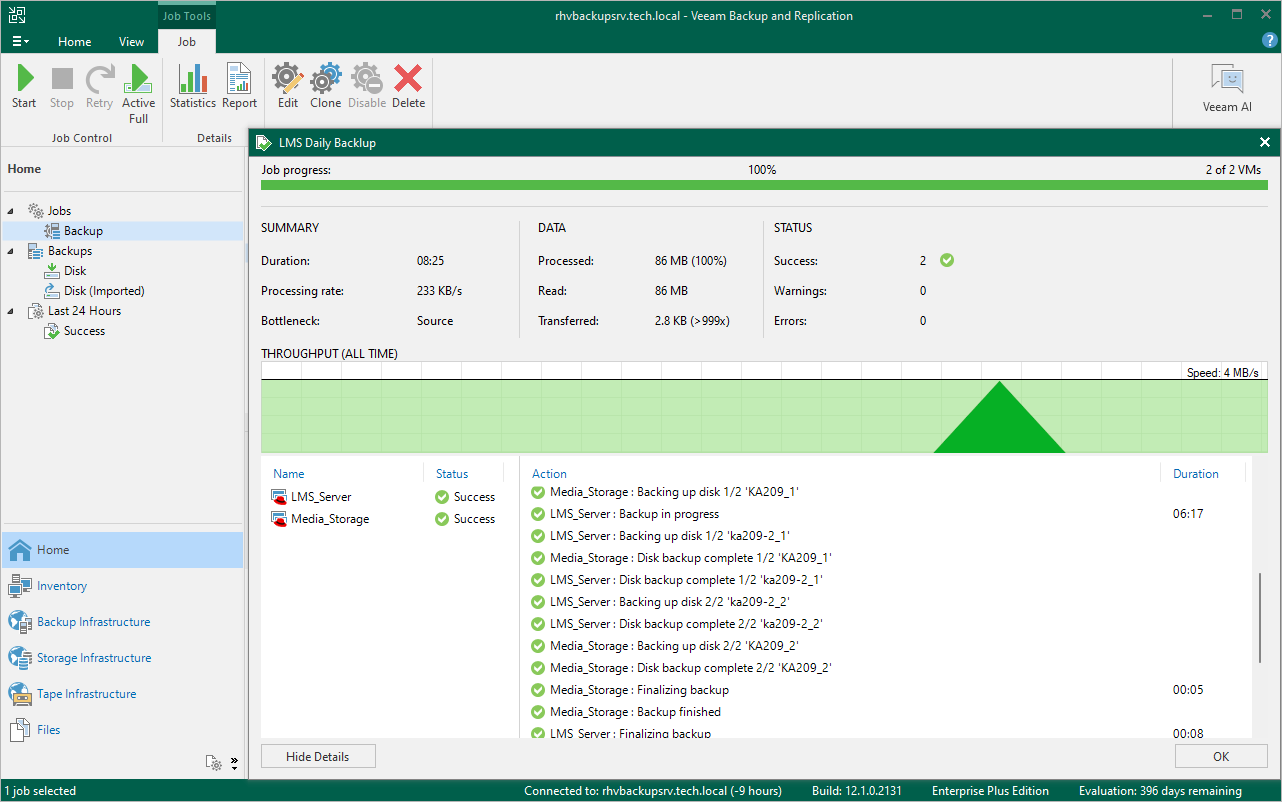Open the Home navigation view

click(122, 550)
